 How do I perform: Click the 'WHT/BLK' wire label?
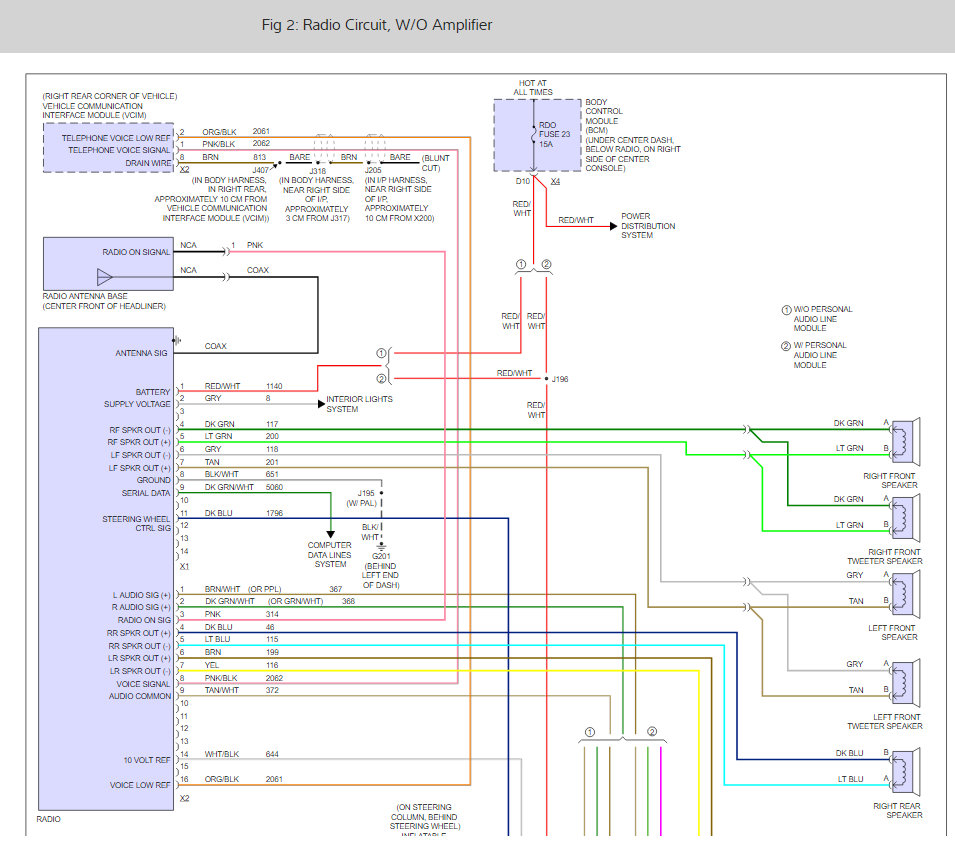coord(222,754)
